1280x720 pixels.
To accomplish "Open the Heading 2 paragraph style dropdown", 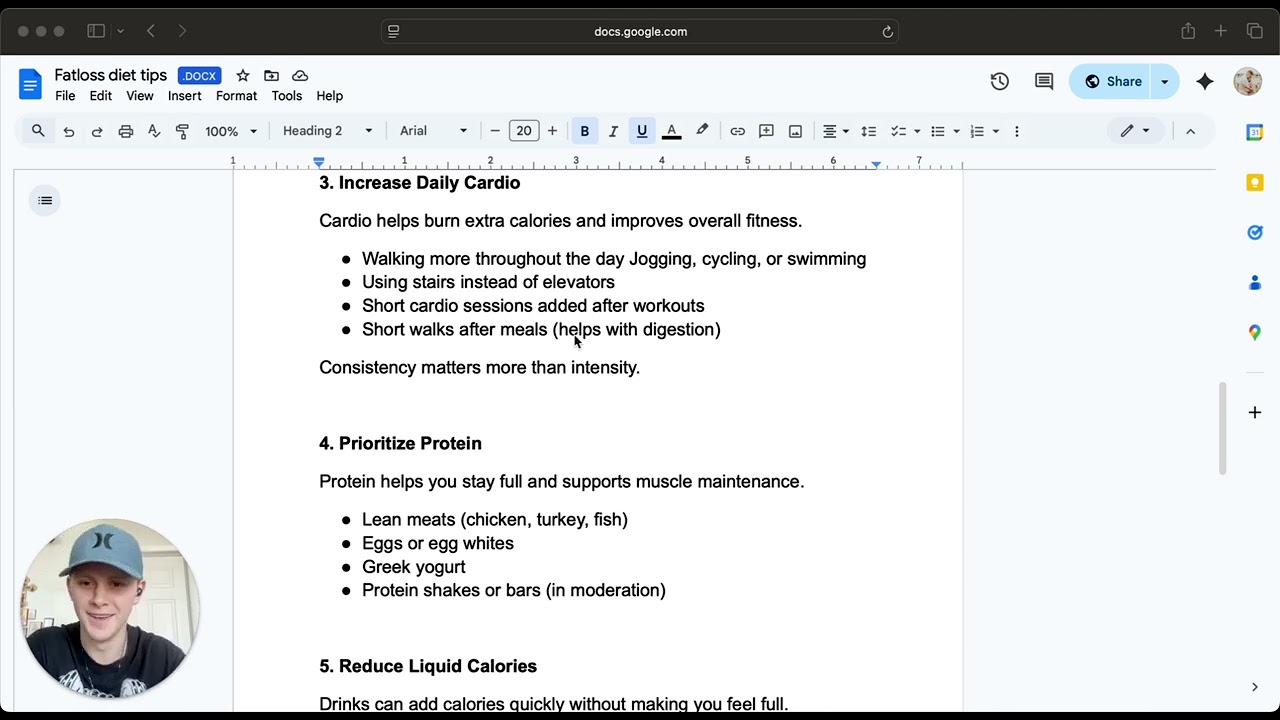I will [x=327, y=131].
